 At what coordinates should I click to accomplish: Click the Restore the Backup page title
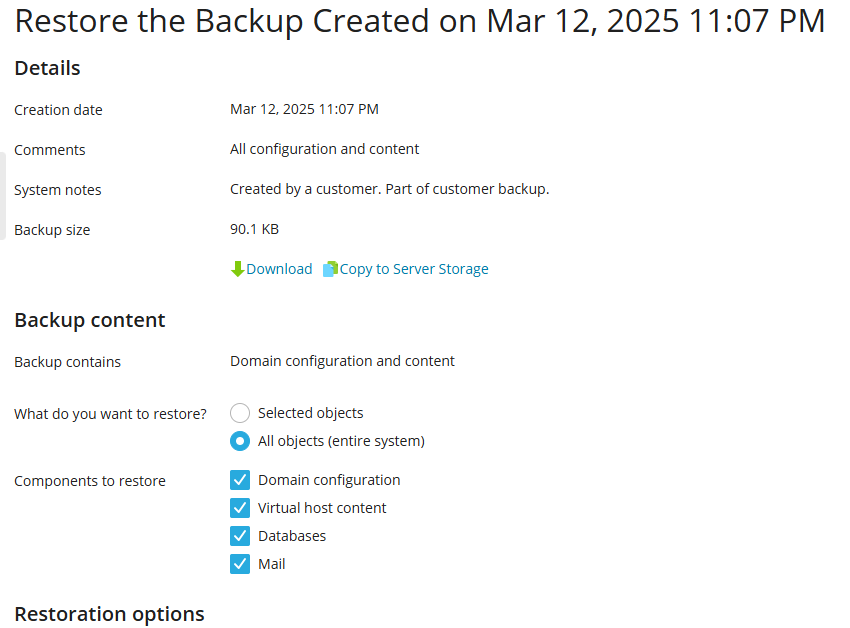point(420,21)
